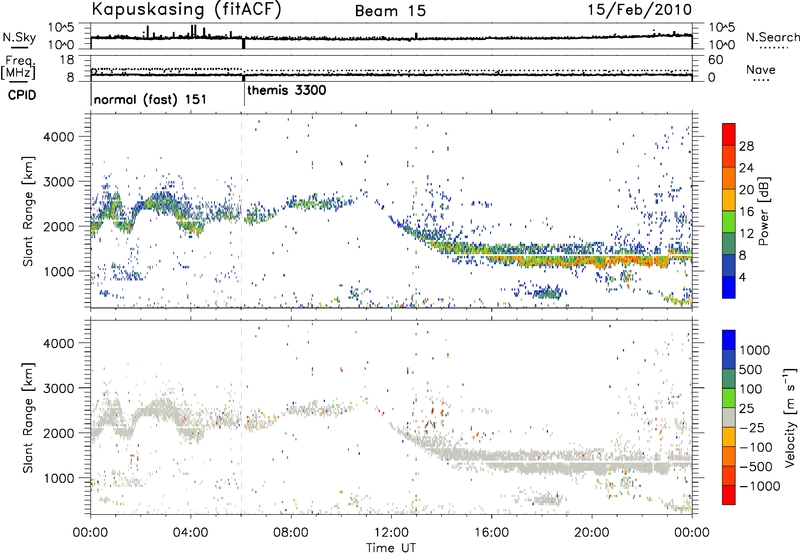The image size is (800, 554).
Task: Select the "24" power colorbar value
Action: click(746, 168)
